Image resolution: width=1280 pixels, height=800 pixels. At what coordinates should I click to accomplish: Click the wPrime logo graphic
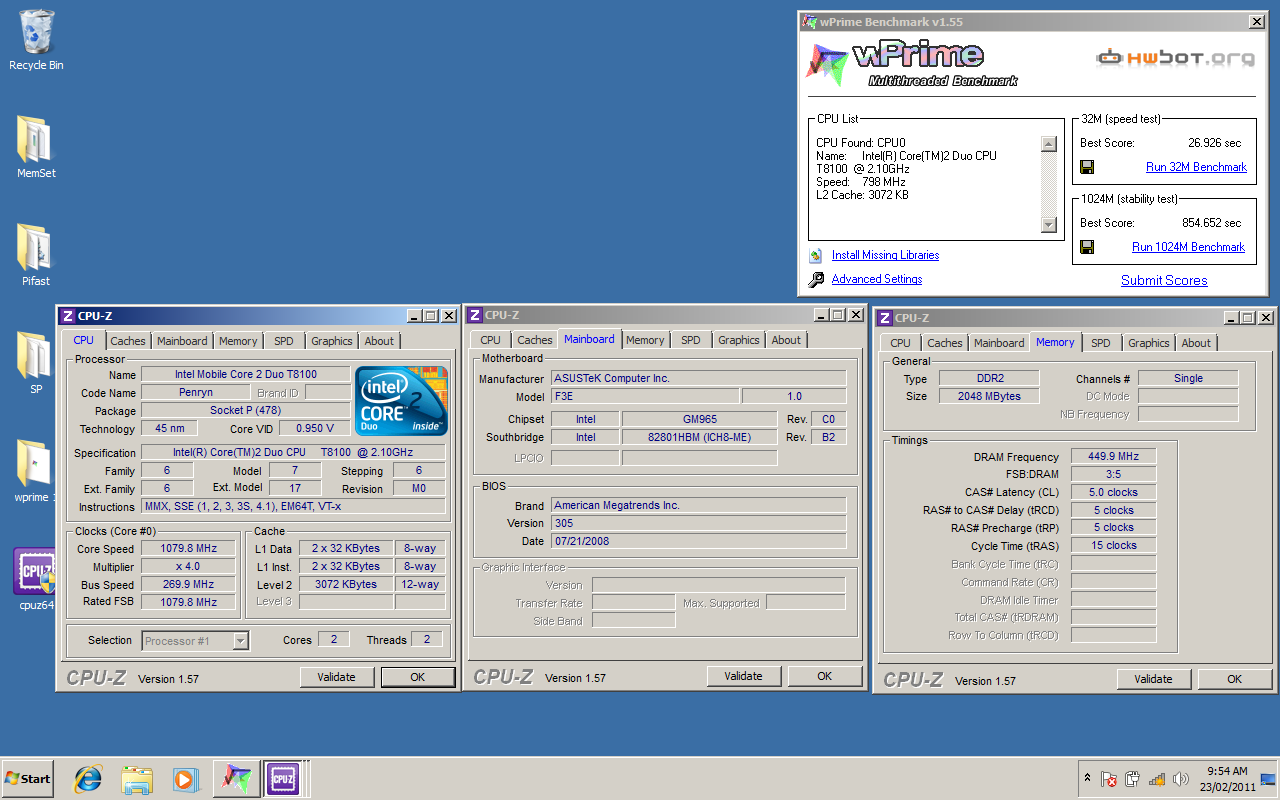pyautogui.click(x=912, y=63)
